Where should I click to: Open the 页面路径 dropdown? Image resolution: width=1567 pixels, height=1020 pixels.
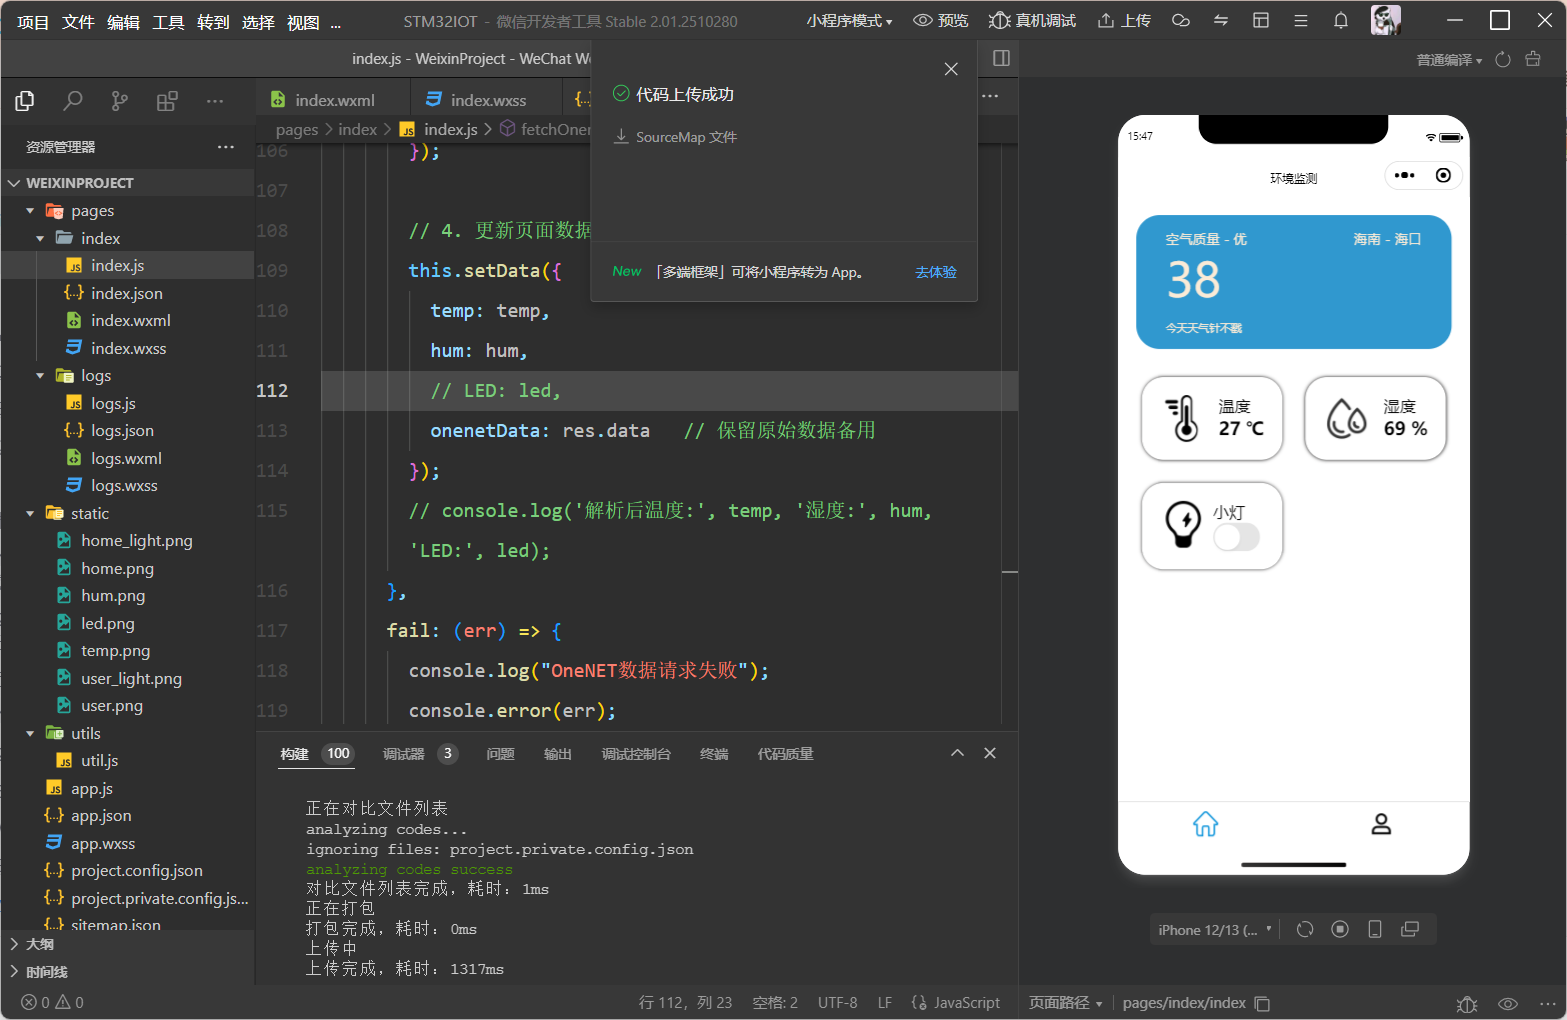pos(1065,1003)
